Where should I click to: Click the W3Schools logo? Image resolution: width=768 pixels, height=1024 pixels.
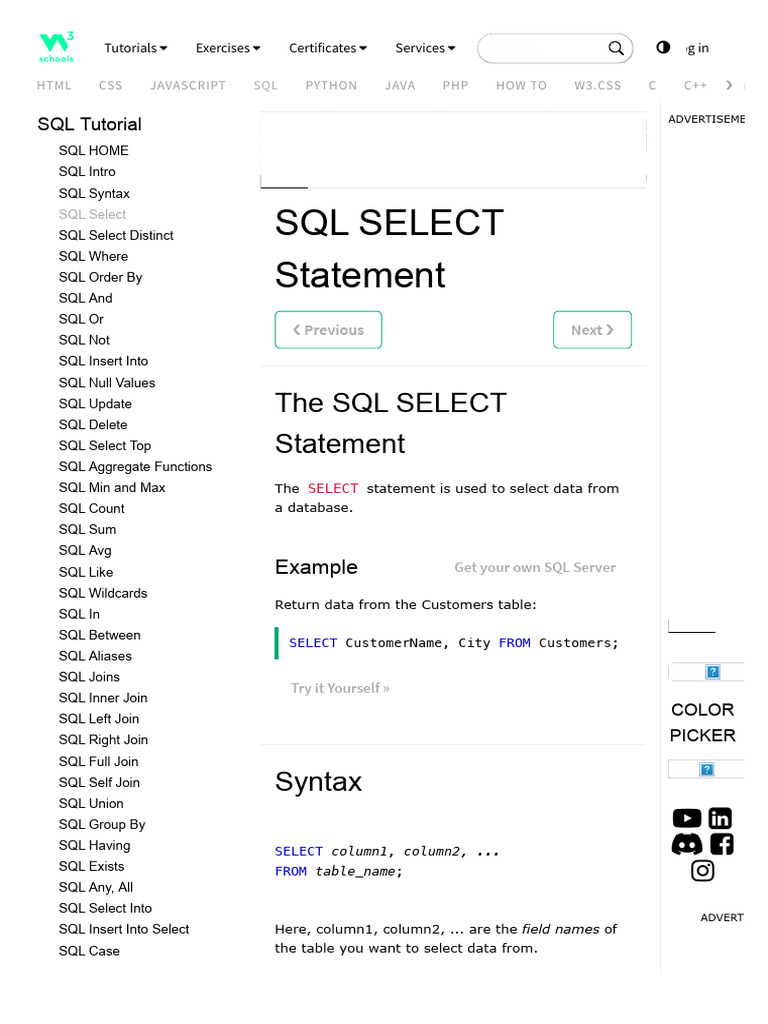pyautogui.click(x=56, y=47)
